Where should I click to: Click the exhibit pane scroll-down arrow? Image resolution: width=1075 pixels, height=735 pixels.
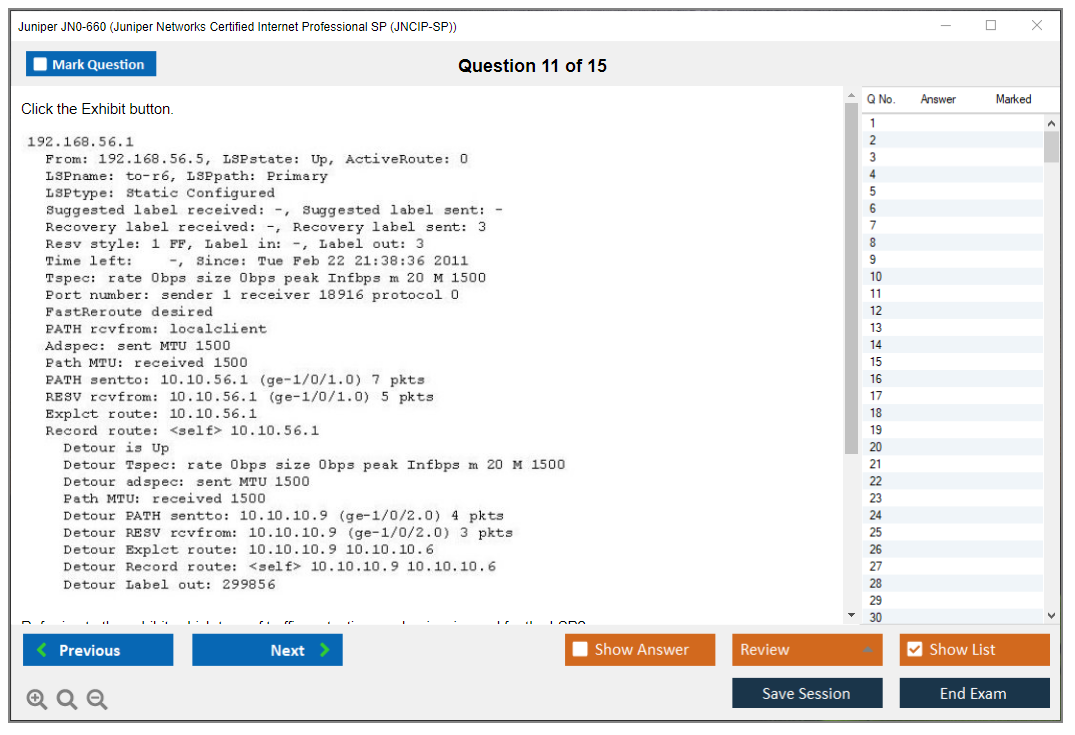point(851,614)
